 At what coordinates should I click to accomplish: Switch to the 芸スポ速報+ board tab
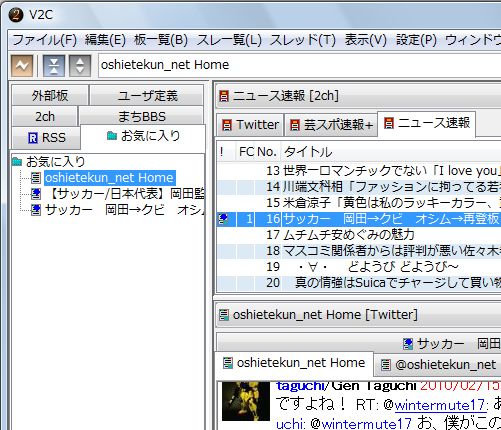tap(331, 125)
